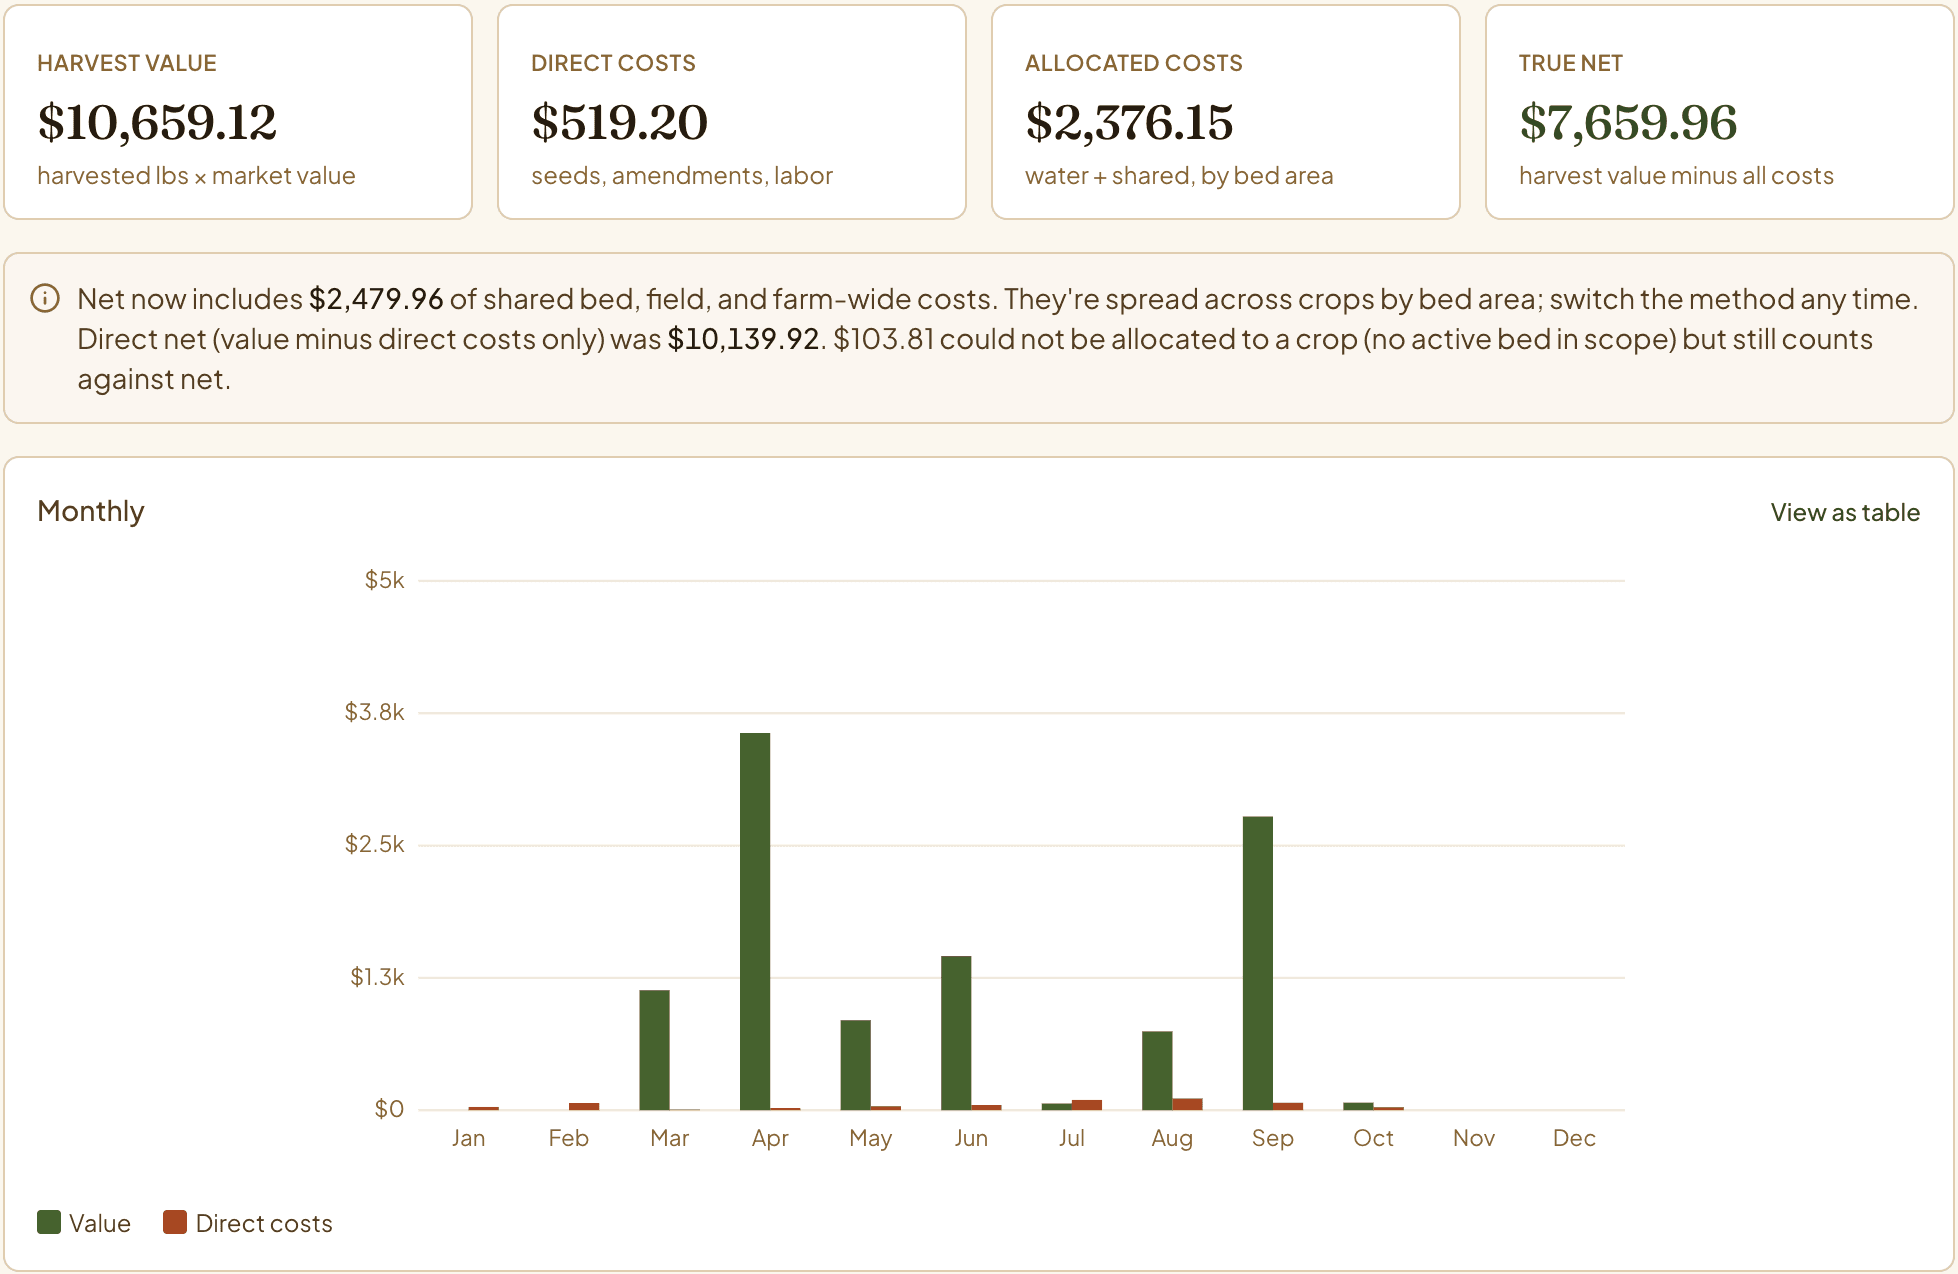Image resolution: width=1958 pixels, height=1274 pixels.
Task: Click the September green value bar
Action: tap(1258, 963)
